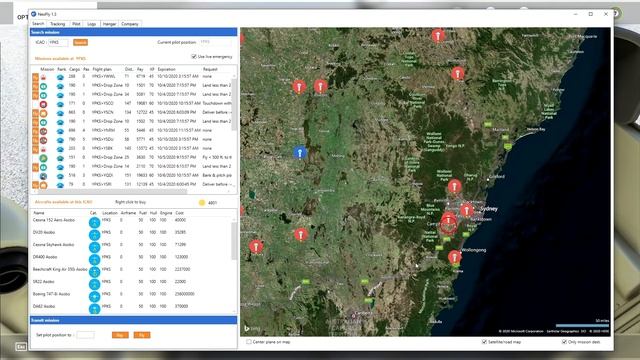Click the Pay column header in the missions table
The image size is (640, 360).
(140, 69)
